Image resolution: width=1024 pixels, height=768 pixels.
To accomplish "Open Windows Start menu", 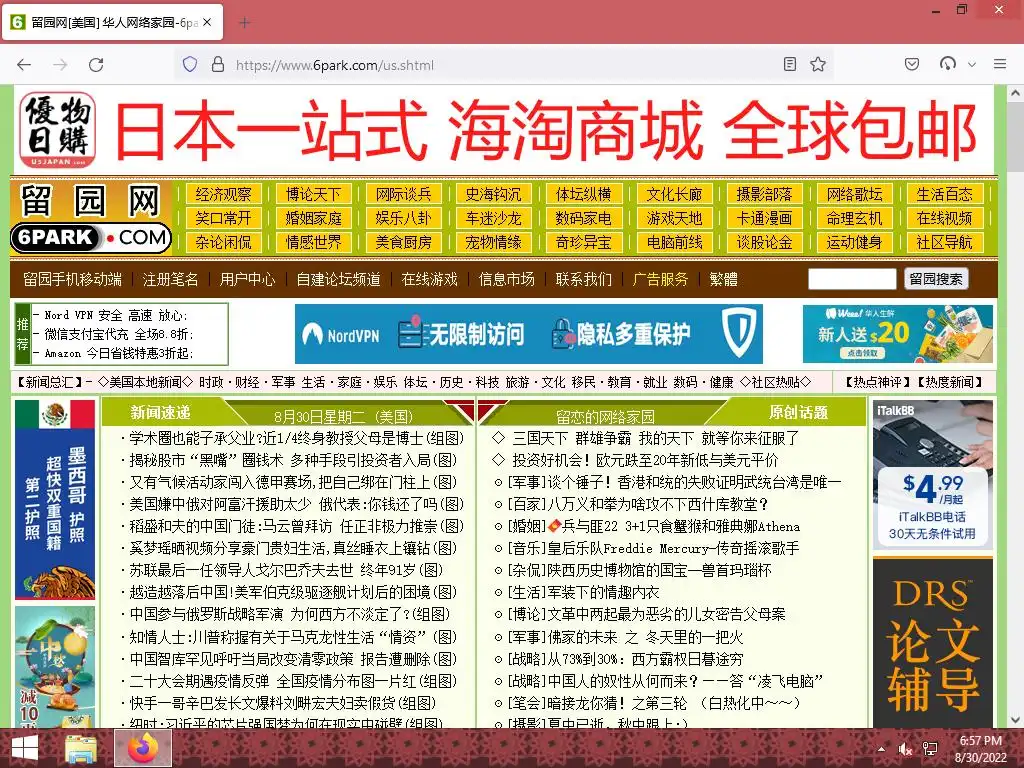I will coord(24,748).
